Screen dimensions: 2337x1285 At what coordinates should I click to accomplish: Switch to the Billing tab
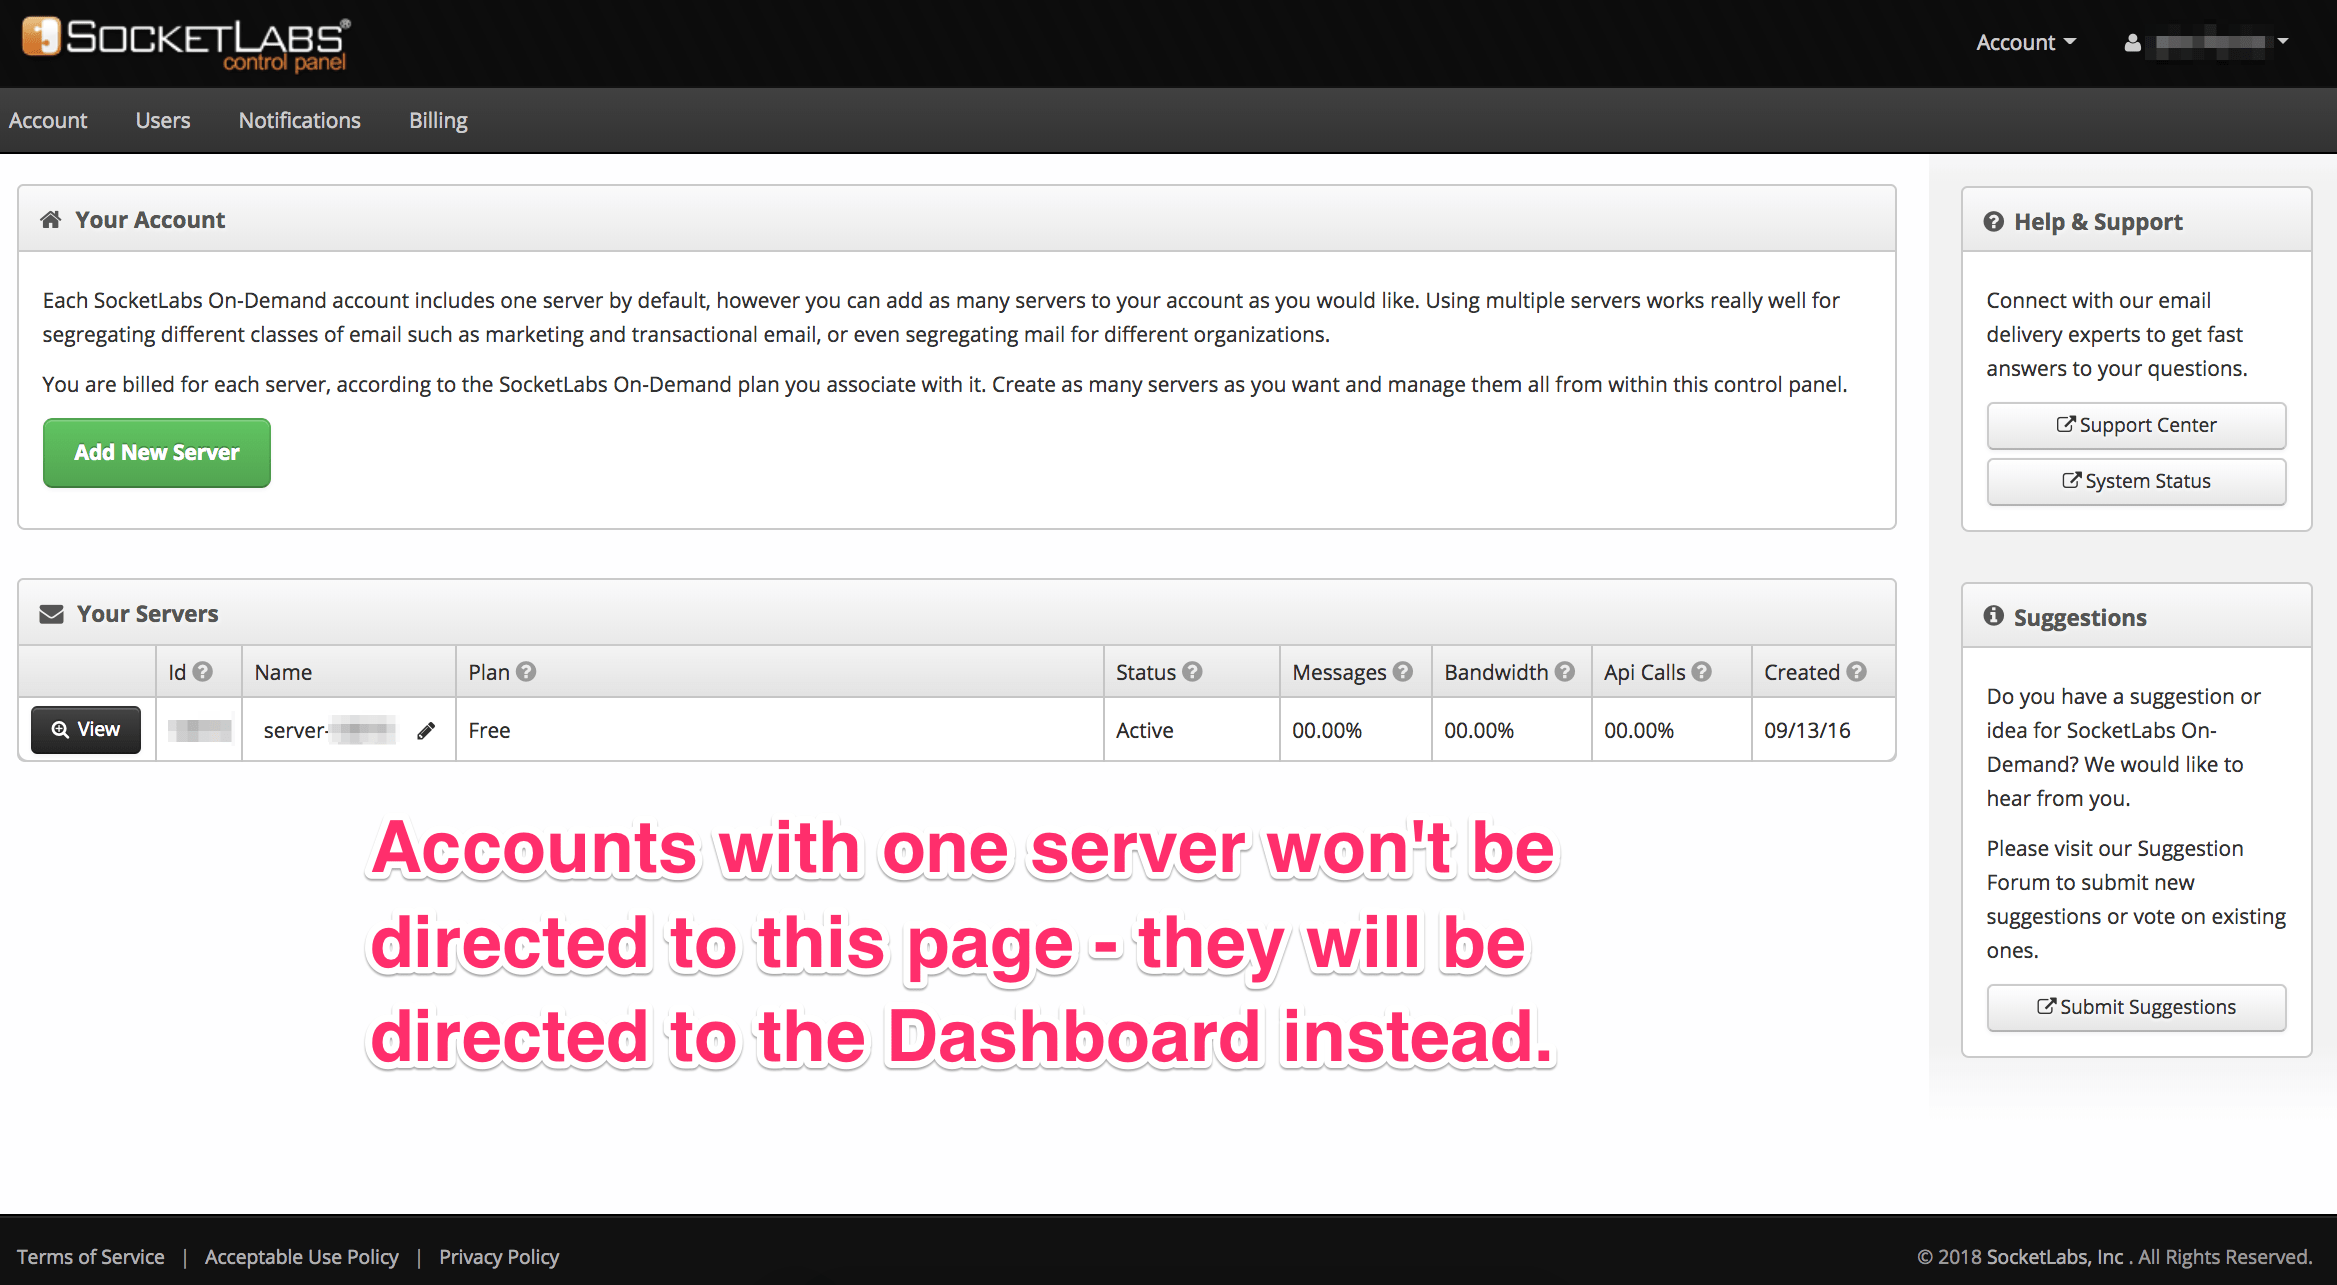pyautogui.click(x=438, y=120)
